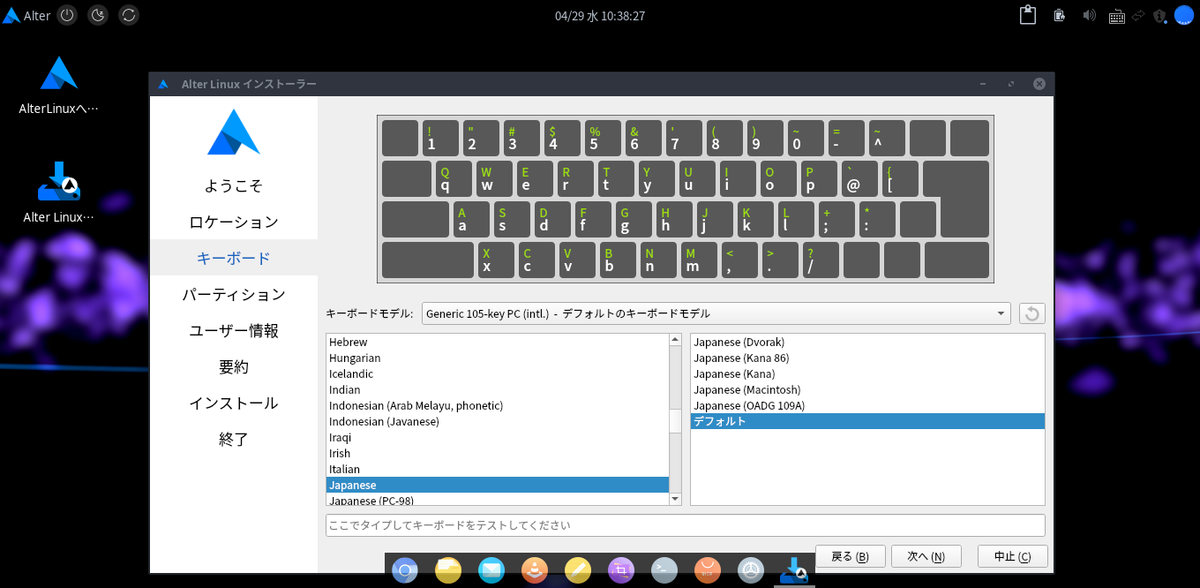Launch Chromium browser from the dock
1200x588 pixels.
pyautogui.click(x=404, y=571)
